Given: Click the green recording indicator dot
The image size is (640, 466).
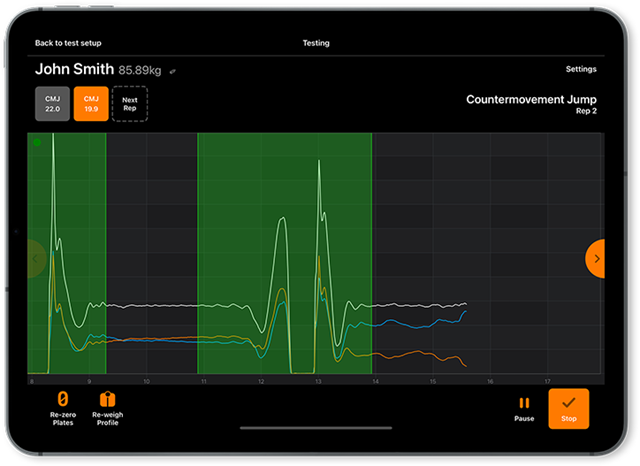Looking at the screenshot, I should point(37,142).
